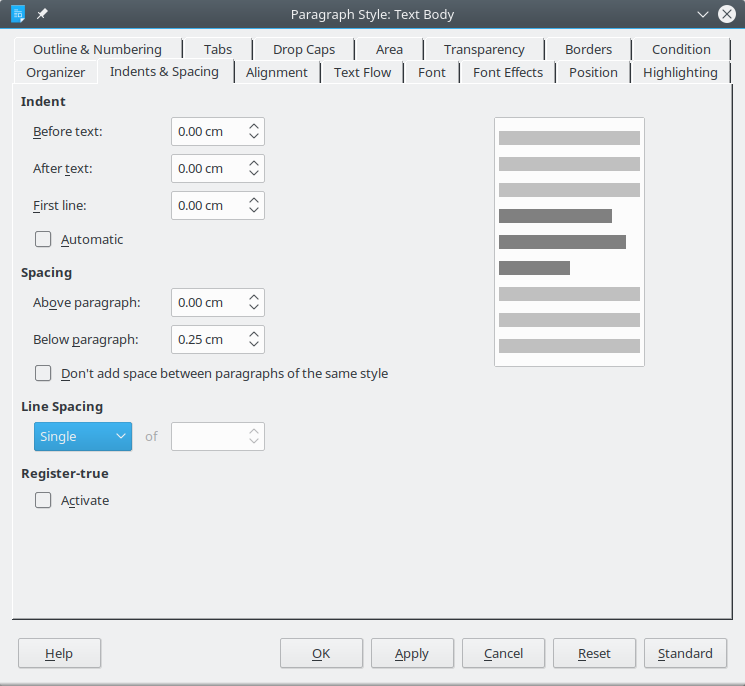The height and width of the screenshot is (686, 745).
Task: Switch to the Highlighting tab
Action: 680,72
